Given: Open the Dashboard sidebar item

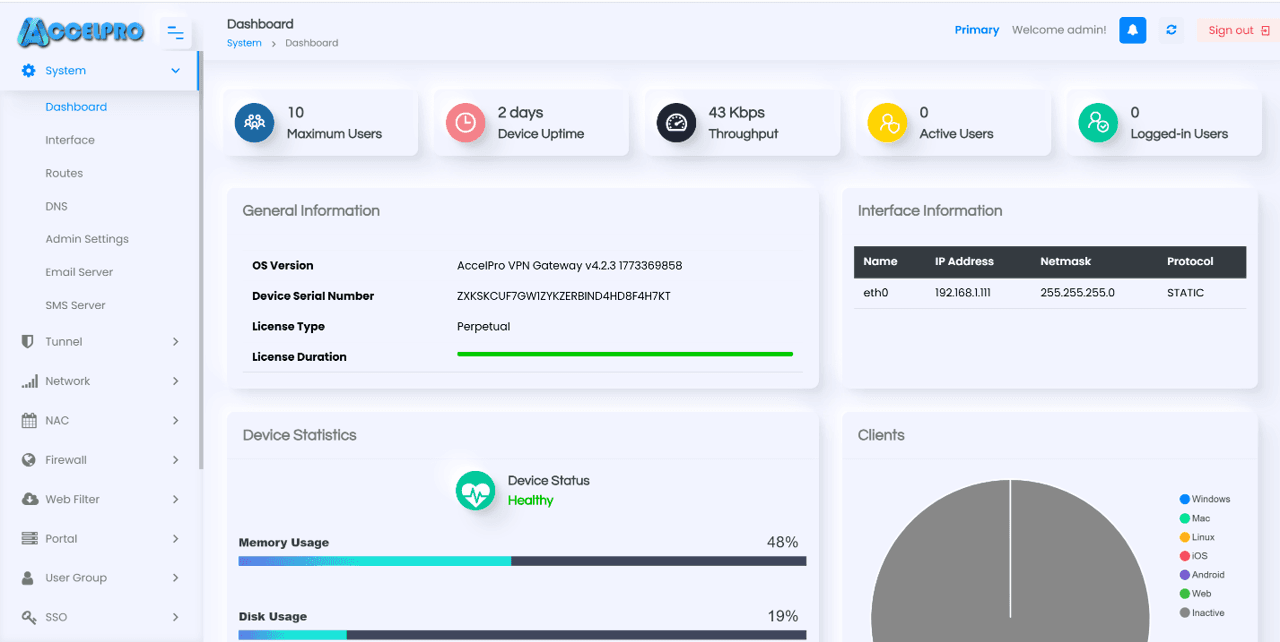Looking at the screenshot, I should pyautogui.click(x=76, y=107).
